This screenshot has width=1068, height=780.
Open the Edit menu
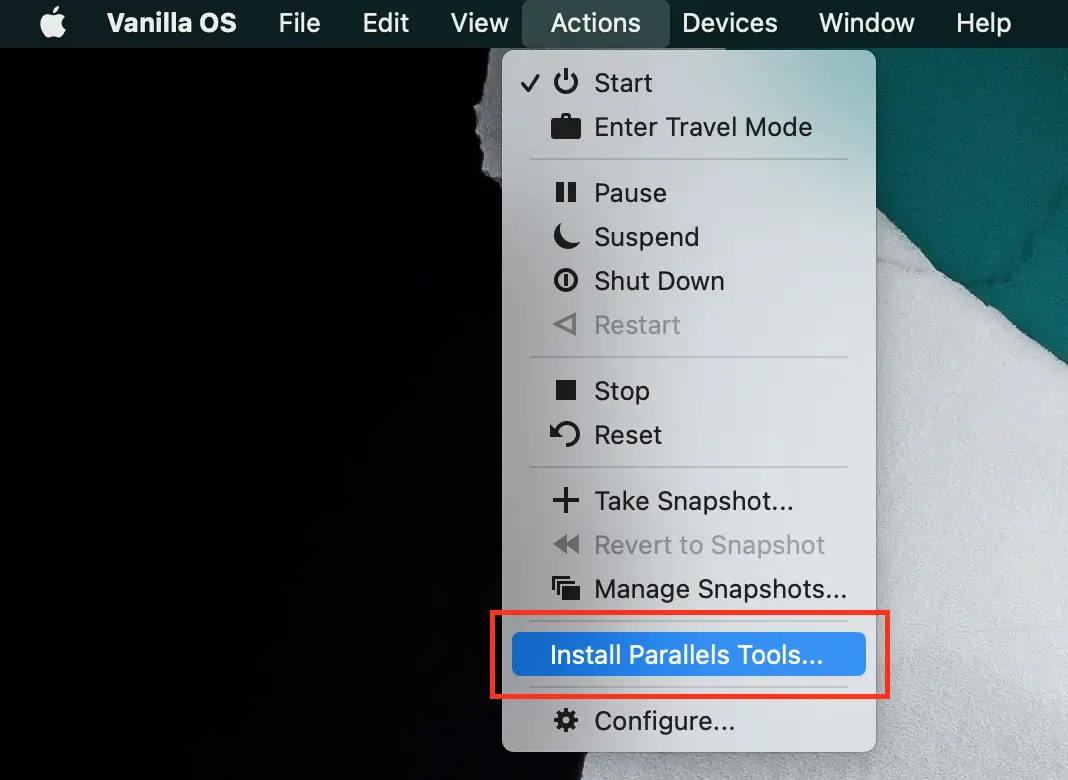click(x=386, y=23)
